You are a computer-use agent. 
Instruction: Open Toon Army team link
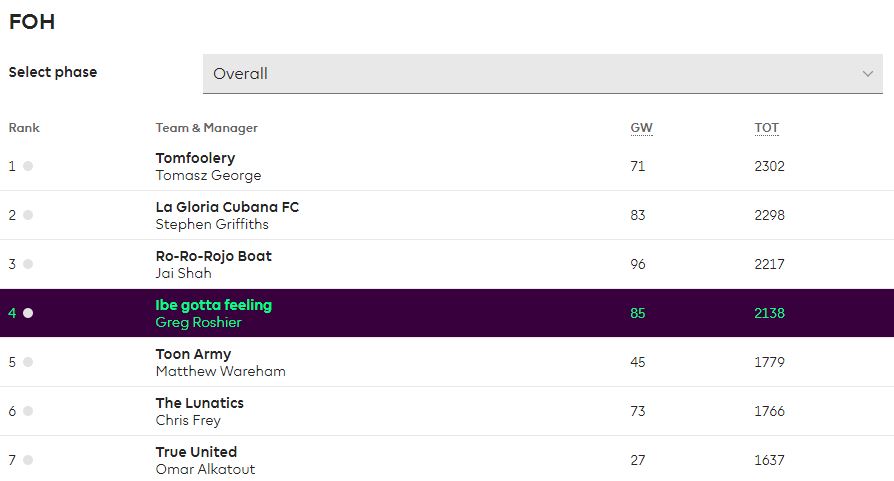click(x=193, y=354)
